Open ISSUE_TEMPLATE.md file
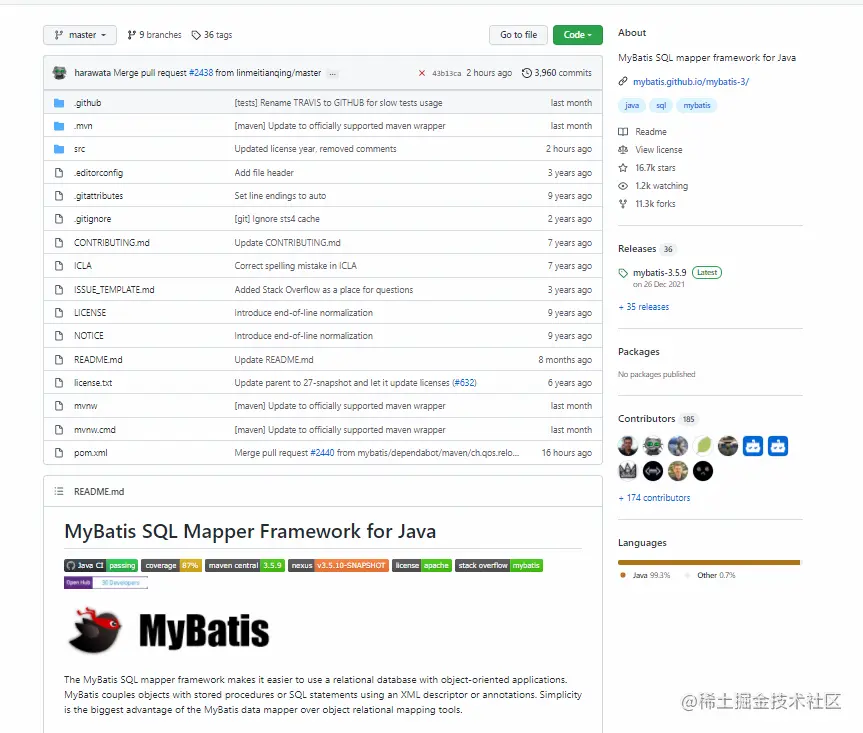This screenshot has height=733, width=863. (x=114, y=289)
